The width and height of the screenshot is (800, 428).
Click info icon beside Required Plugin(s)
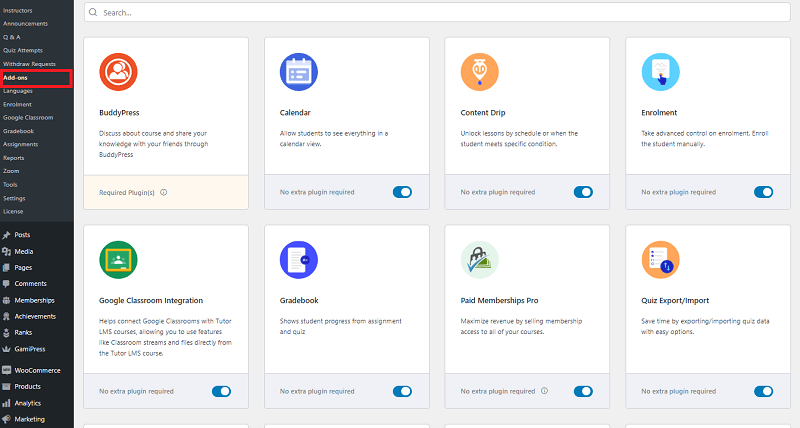164,192
